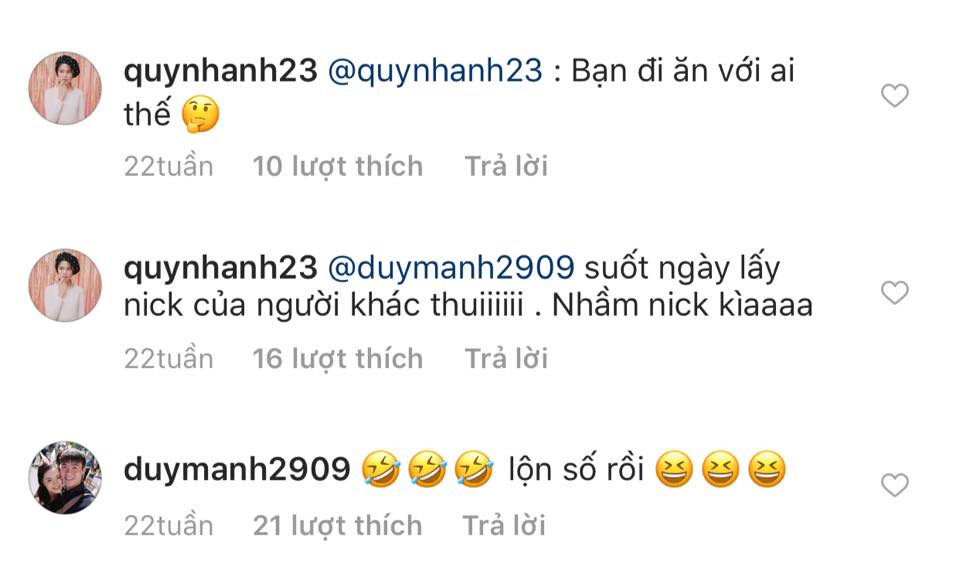
Task: Like the 'lộn số rồi' comment heart
Action: (894, 485)
